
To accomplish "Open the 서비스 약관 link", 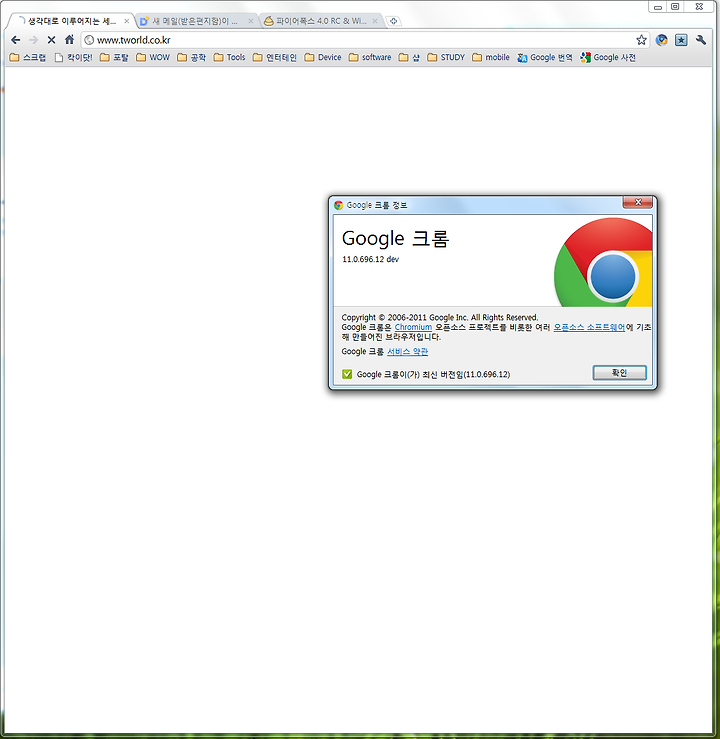I will click(x=408, y=352).
